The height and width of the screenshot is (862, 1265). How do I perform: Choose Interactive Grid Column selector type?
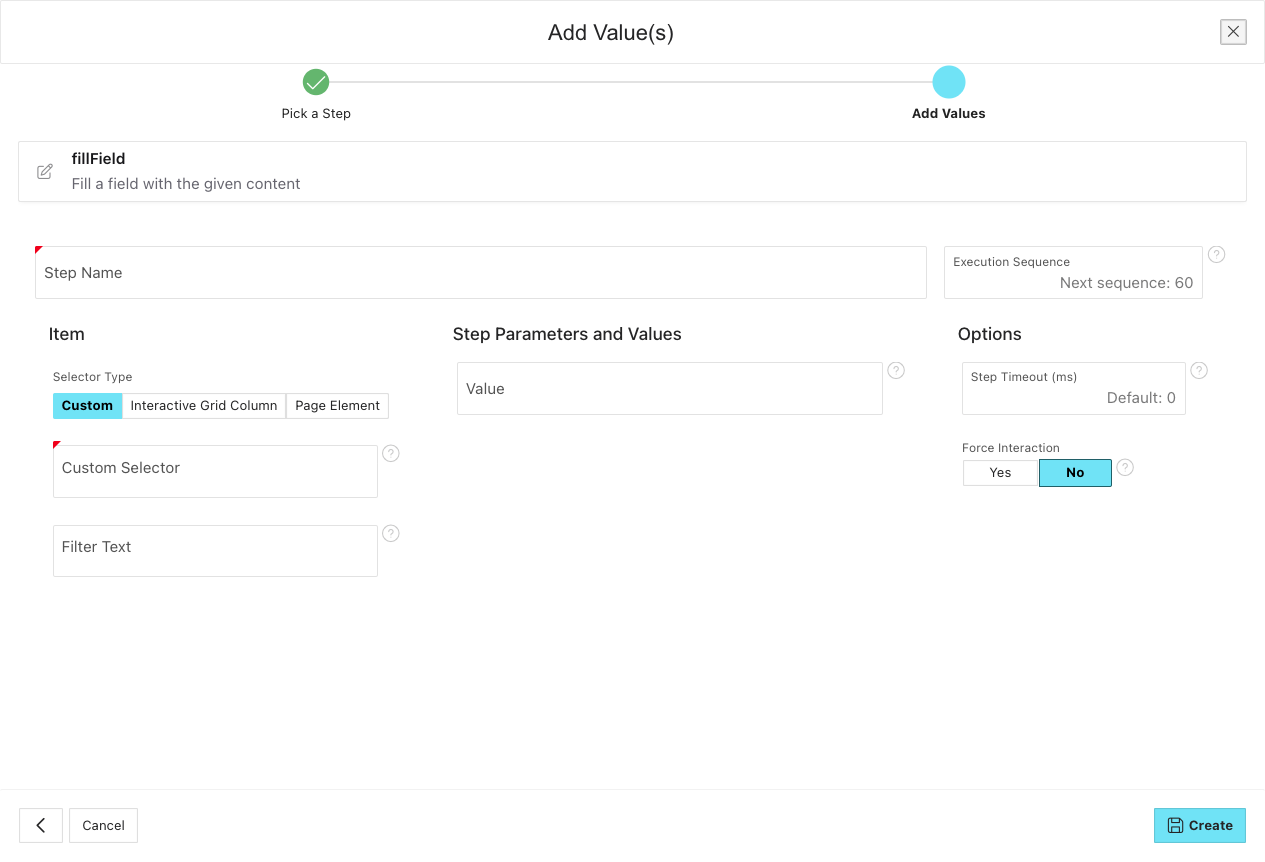204,406
